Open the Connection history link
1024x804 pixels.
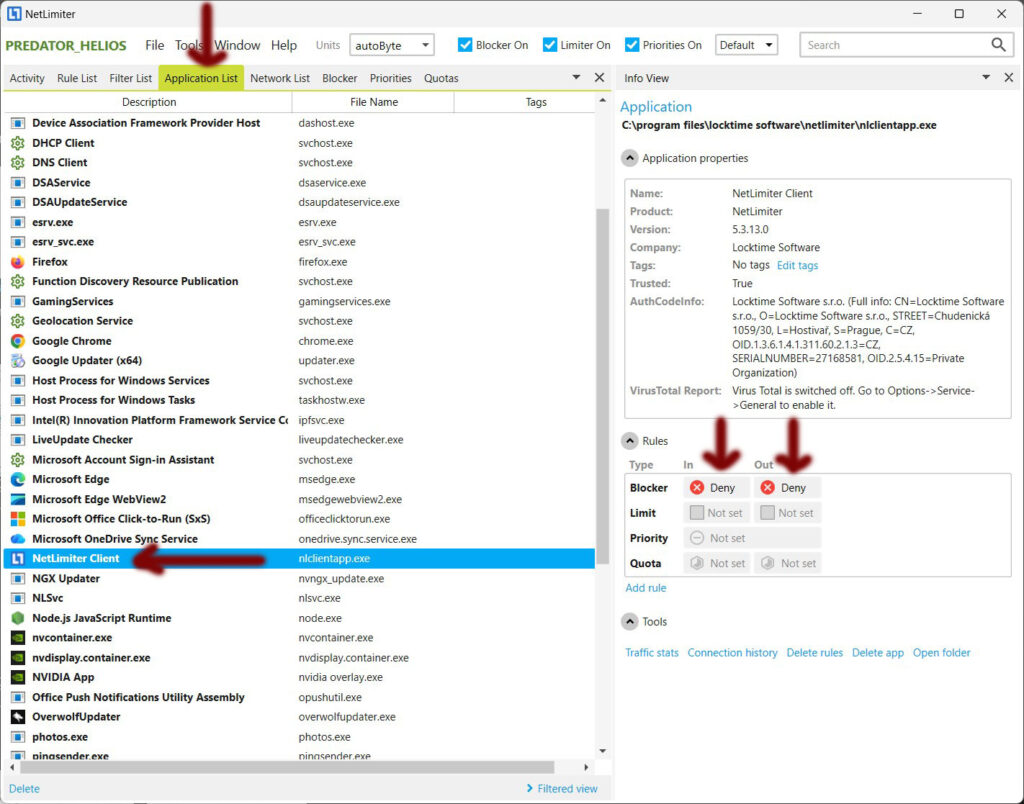[x=732, y=653]
